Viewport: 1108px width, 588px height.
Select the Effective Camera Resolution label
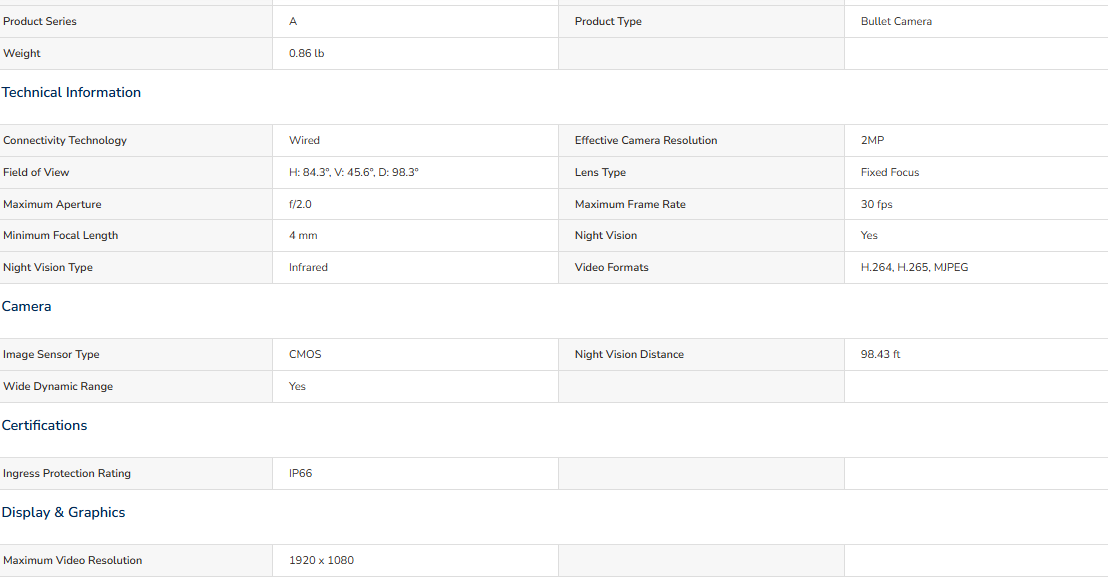(x=646, y=141)
